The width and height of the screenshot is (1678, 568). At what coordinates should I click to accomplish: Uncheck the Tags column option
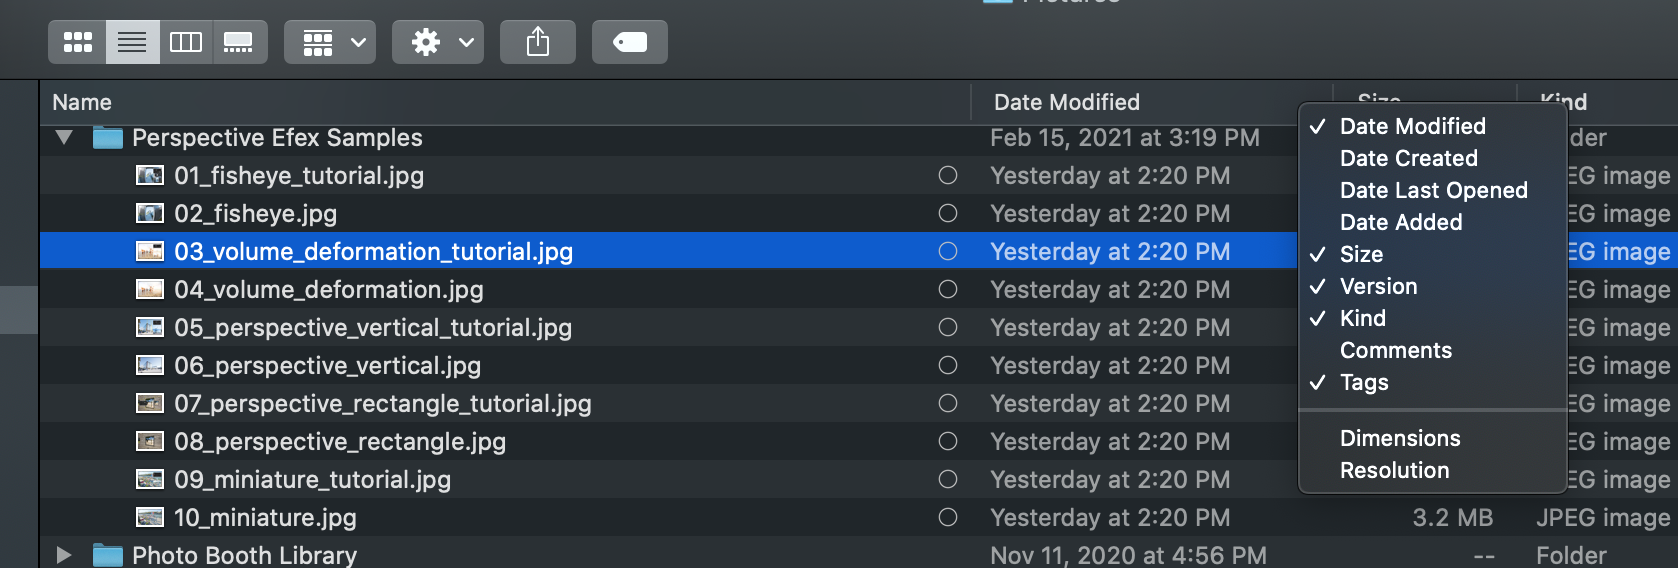(1364, 382)
